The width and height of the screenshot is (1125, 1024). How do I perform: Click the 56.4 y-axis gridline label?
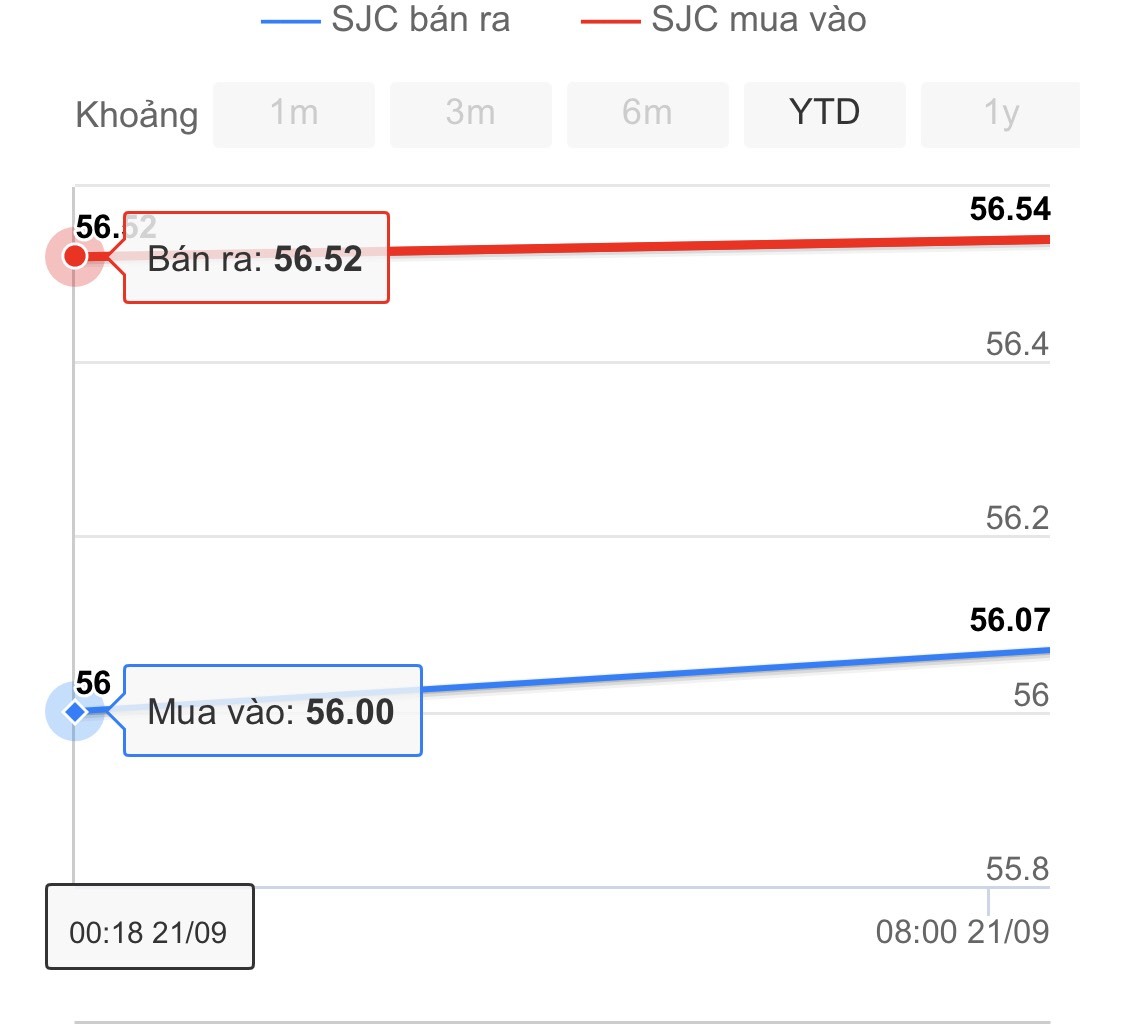pos(1017,344)
